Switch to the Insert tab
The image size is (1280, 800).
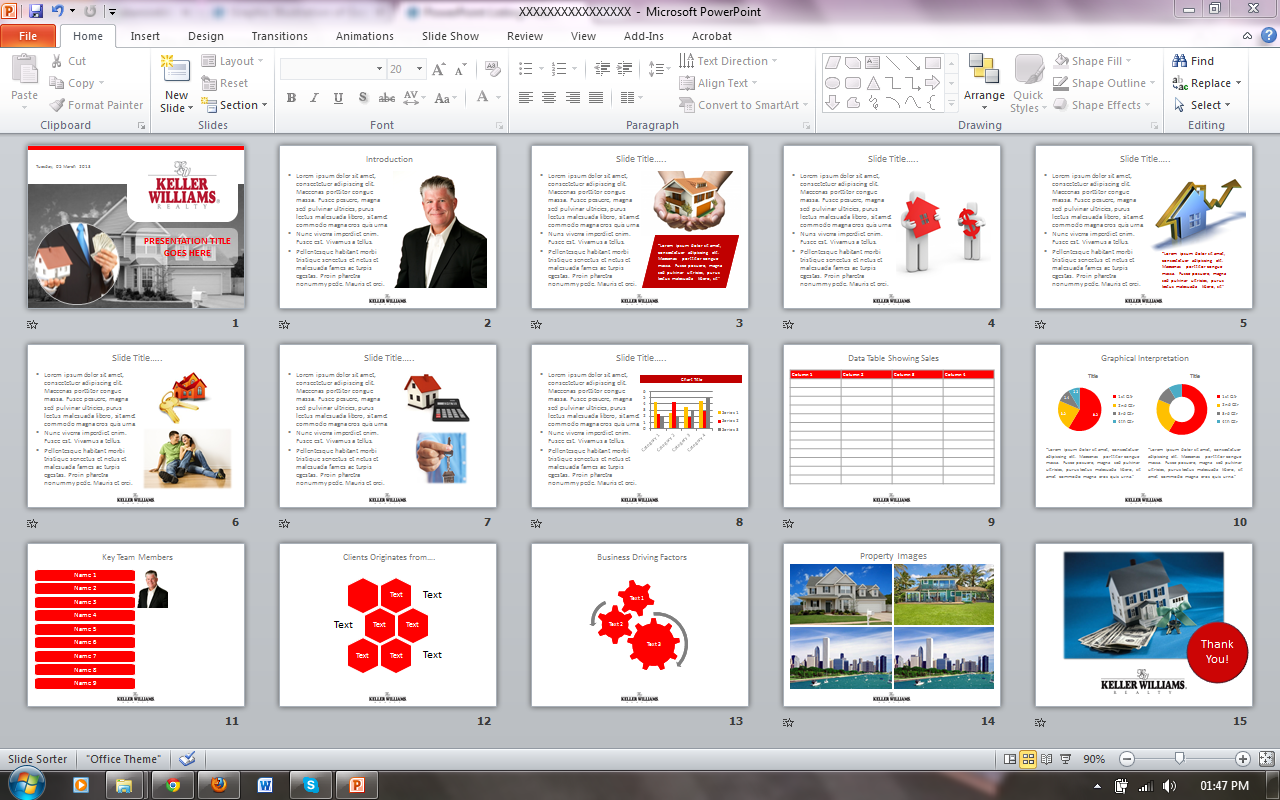[x=145, y=36]
